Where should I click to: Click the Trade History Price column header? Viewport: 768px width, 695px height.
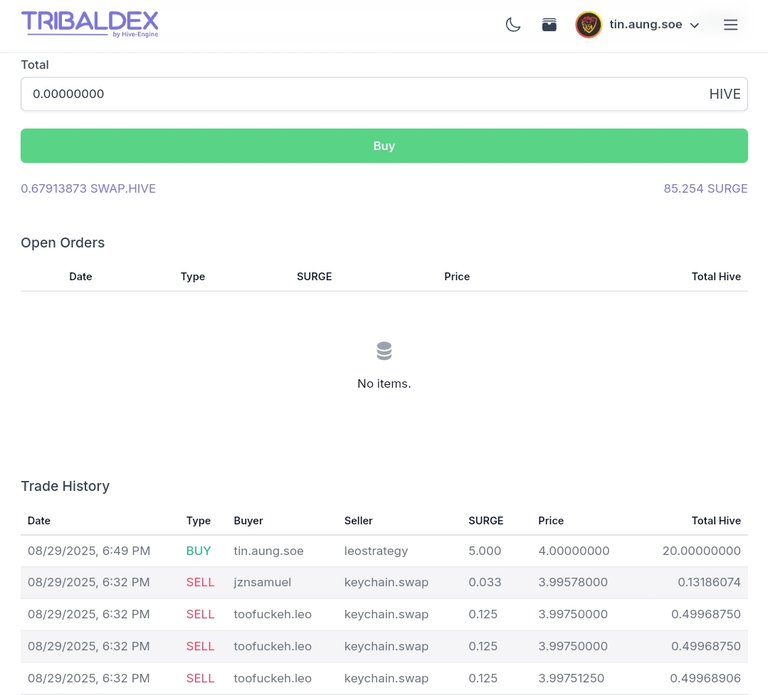click(x=551, y=521)
